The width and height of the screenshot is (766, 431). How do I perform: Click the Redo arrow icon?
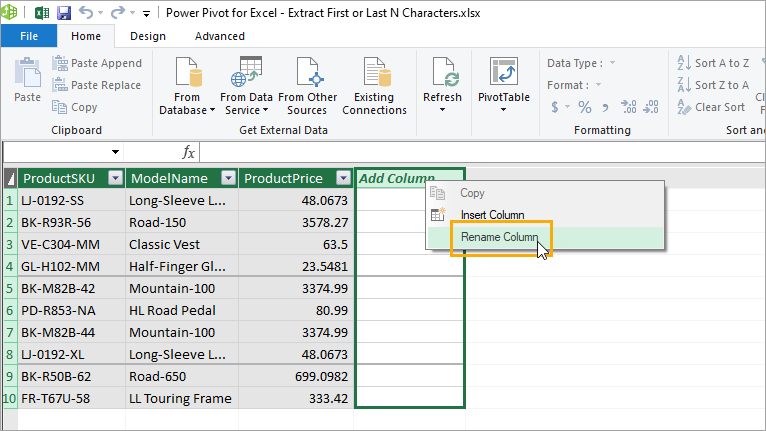(118, 12)
